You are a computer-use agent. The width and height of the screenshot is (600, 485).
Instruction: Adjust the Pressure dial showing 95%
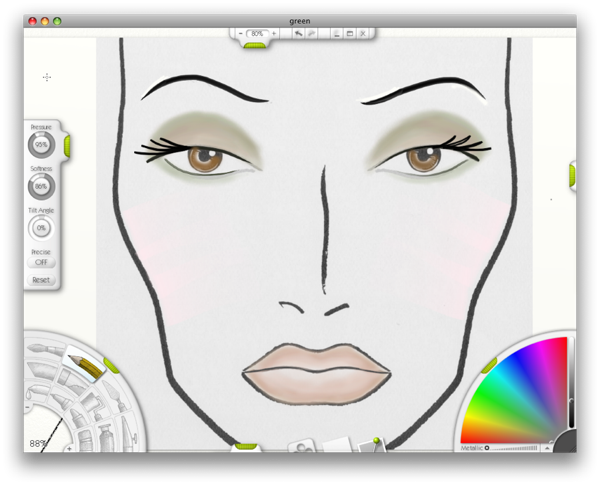pos(41,145)
